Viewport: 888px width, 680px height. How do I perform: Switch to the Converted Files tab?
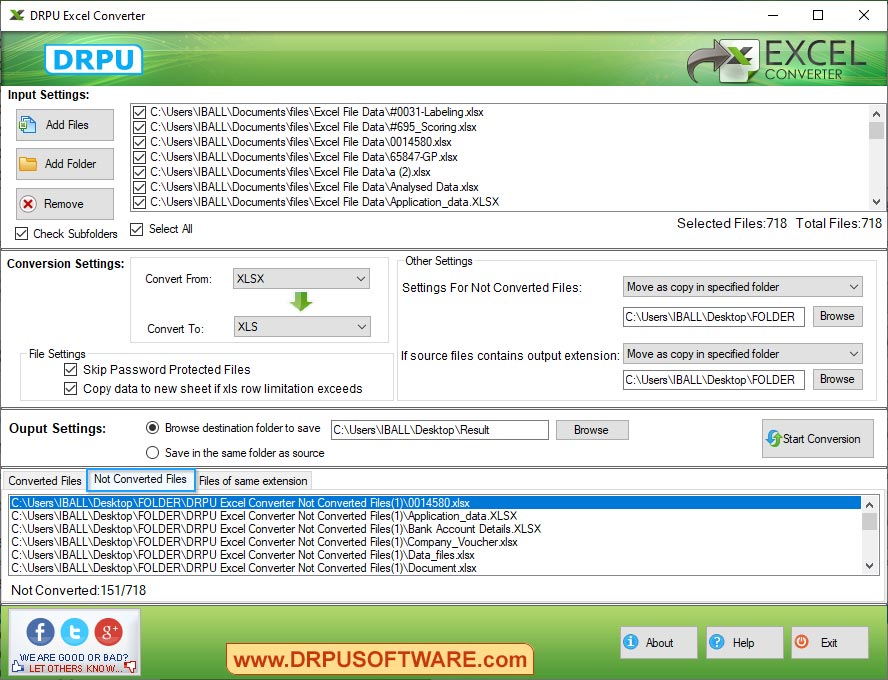44,481
